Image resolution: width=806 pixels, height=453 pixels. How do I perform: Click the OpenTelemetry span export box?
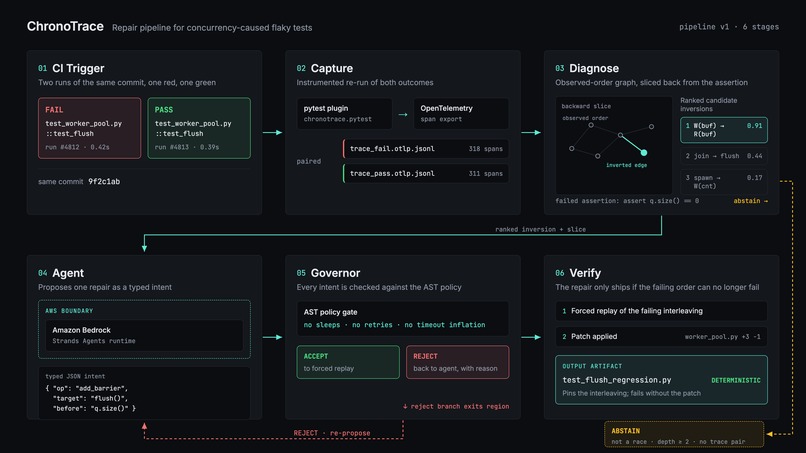[461, 114]
